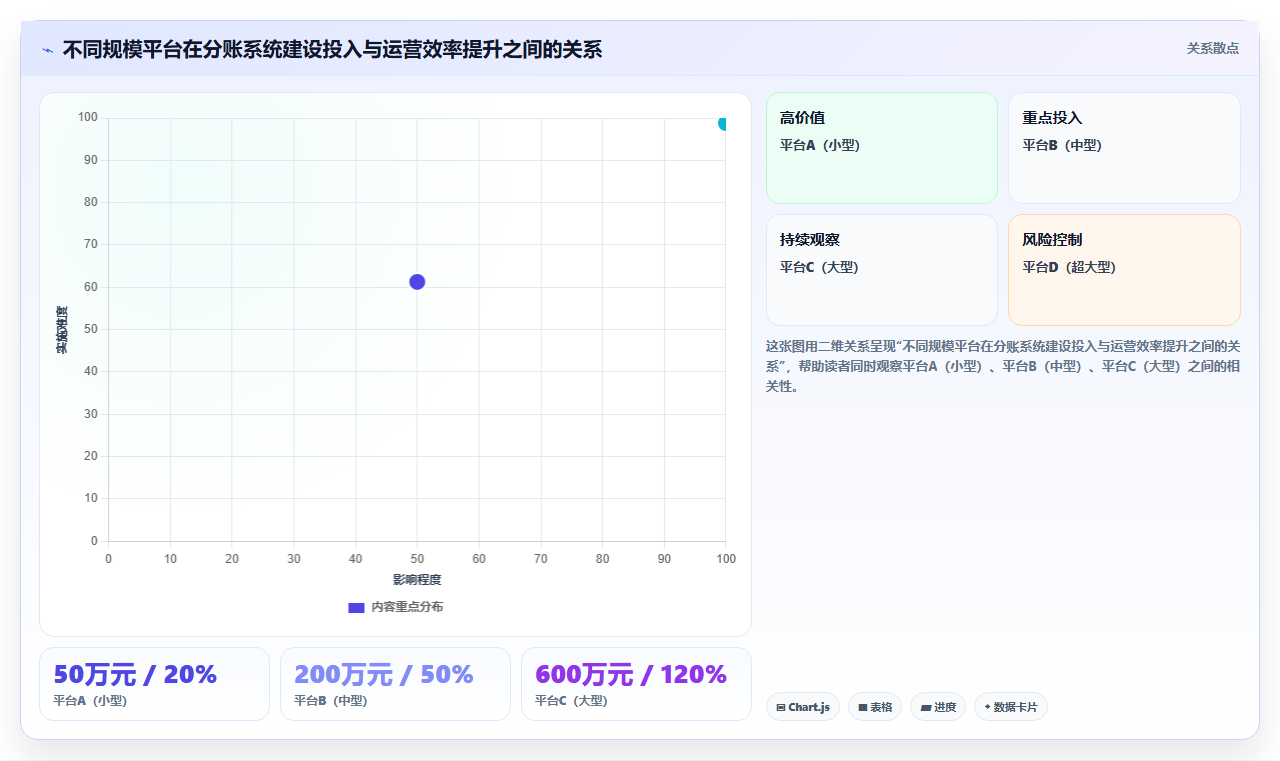Screen dimensions: 1280x761
Task: Select the 表格 tag pill
Action: (875, 707)
